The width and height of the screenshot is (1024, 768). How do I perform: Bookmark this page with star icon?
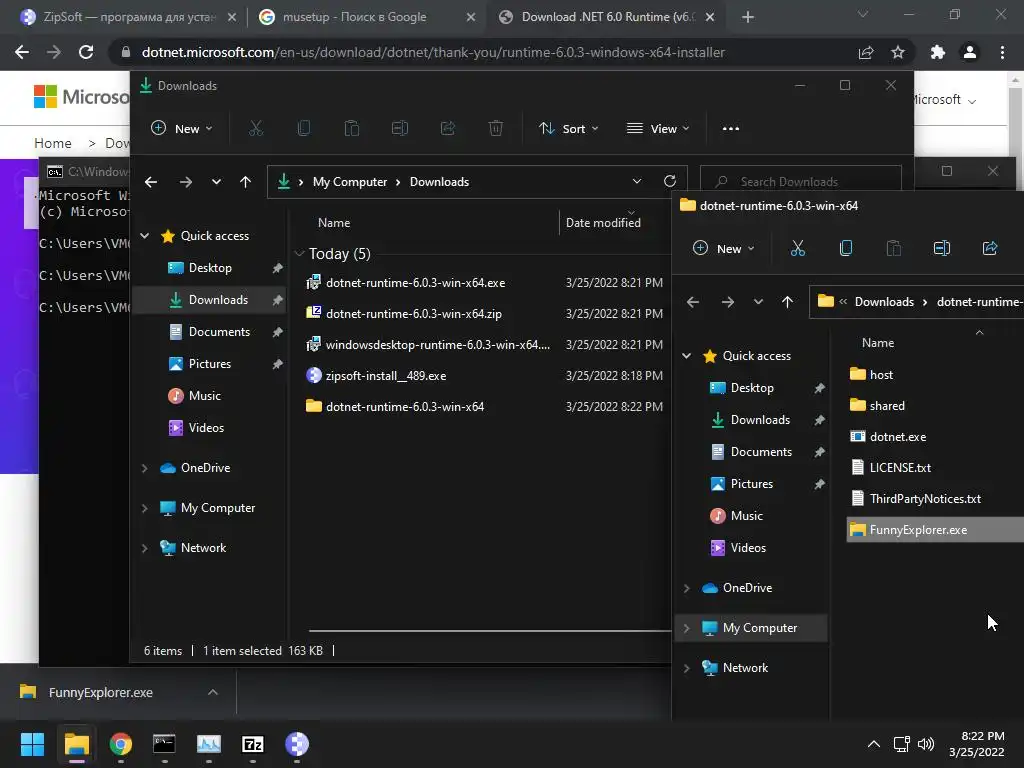point(898,52)
